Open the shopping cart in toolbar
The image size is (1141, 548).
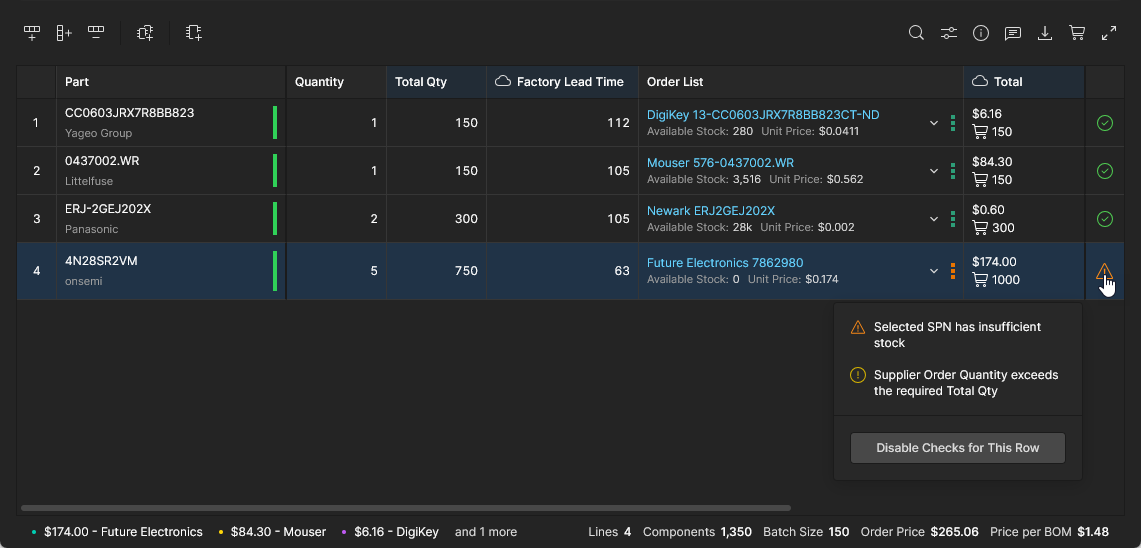tap(1077, 33)
